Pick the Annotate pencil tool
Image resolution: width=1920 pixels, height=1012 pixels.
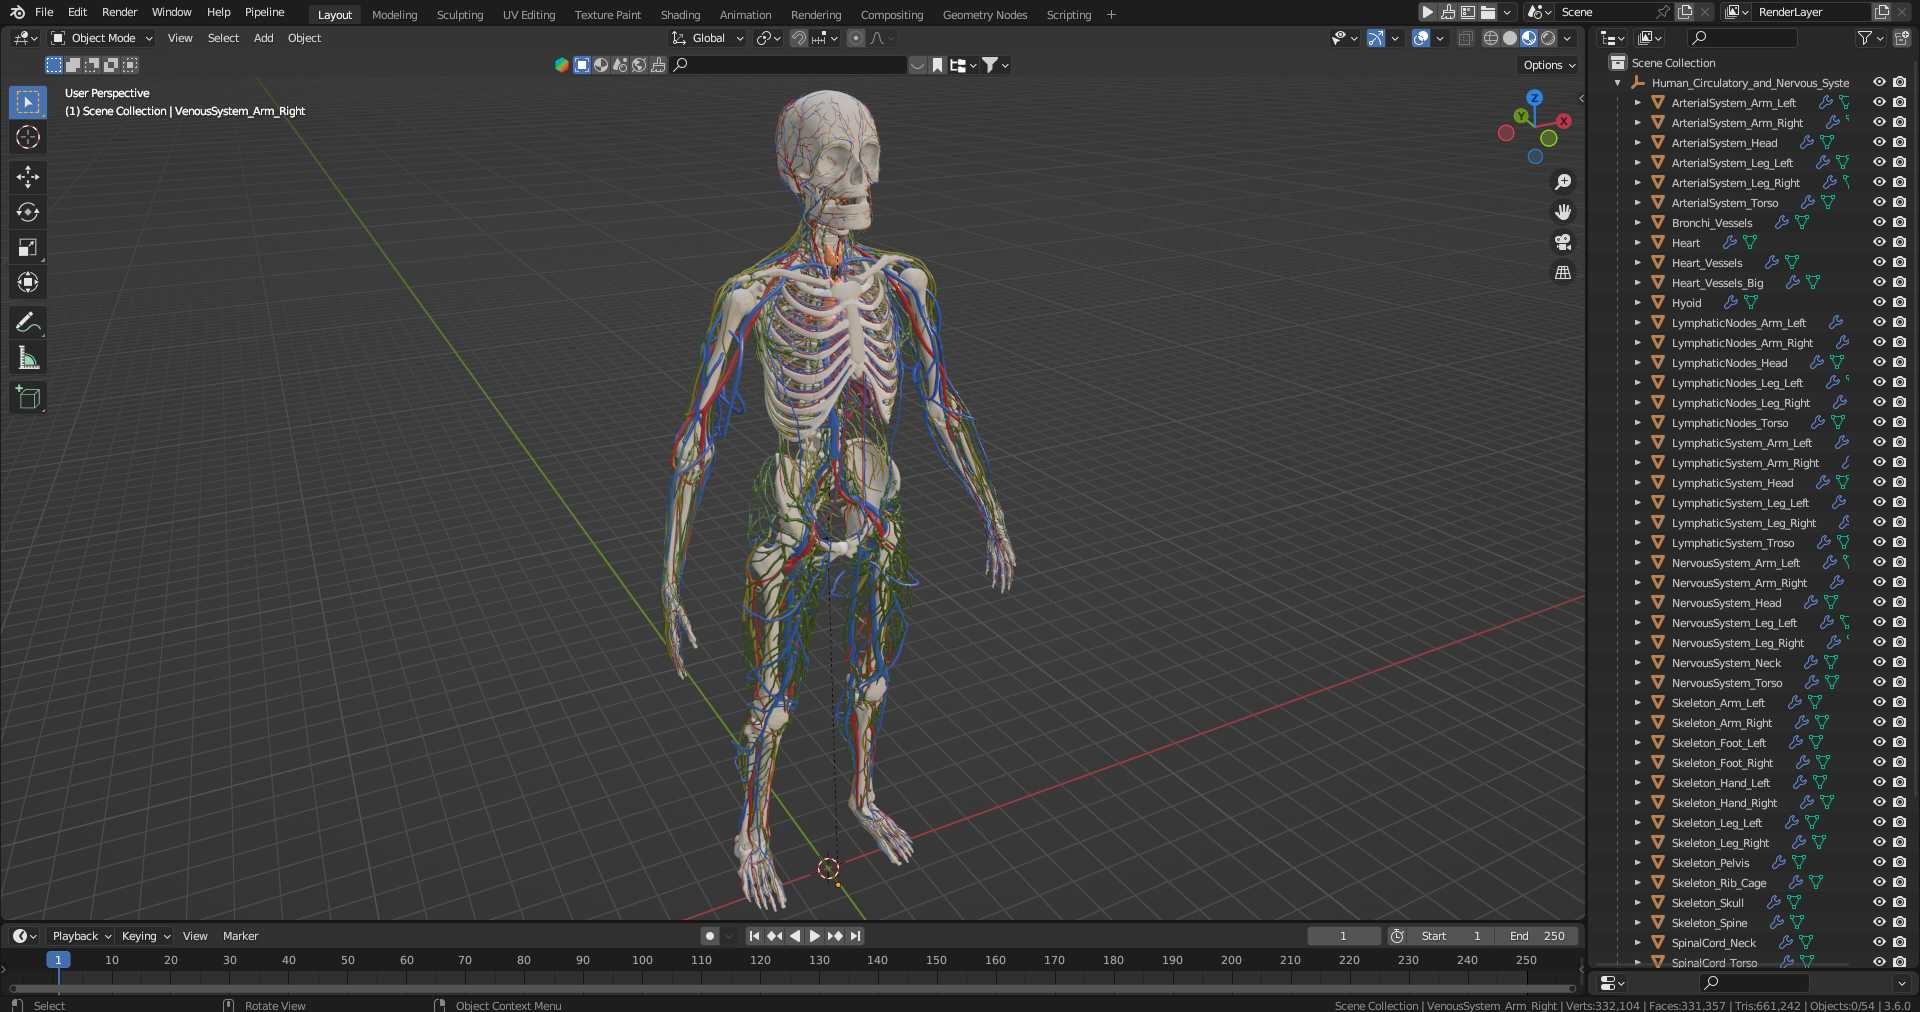28,322
